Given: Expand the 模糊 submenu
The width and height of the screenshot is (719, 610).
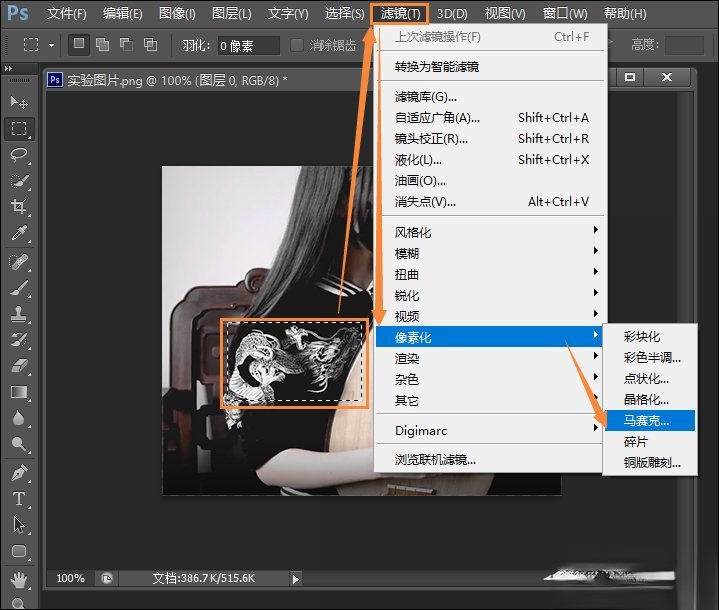Looking at the screenshot, I should (490, 253).
